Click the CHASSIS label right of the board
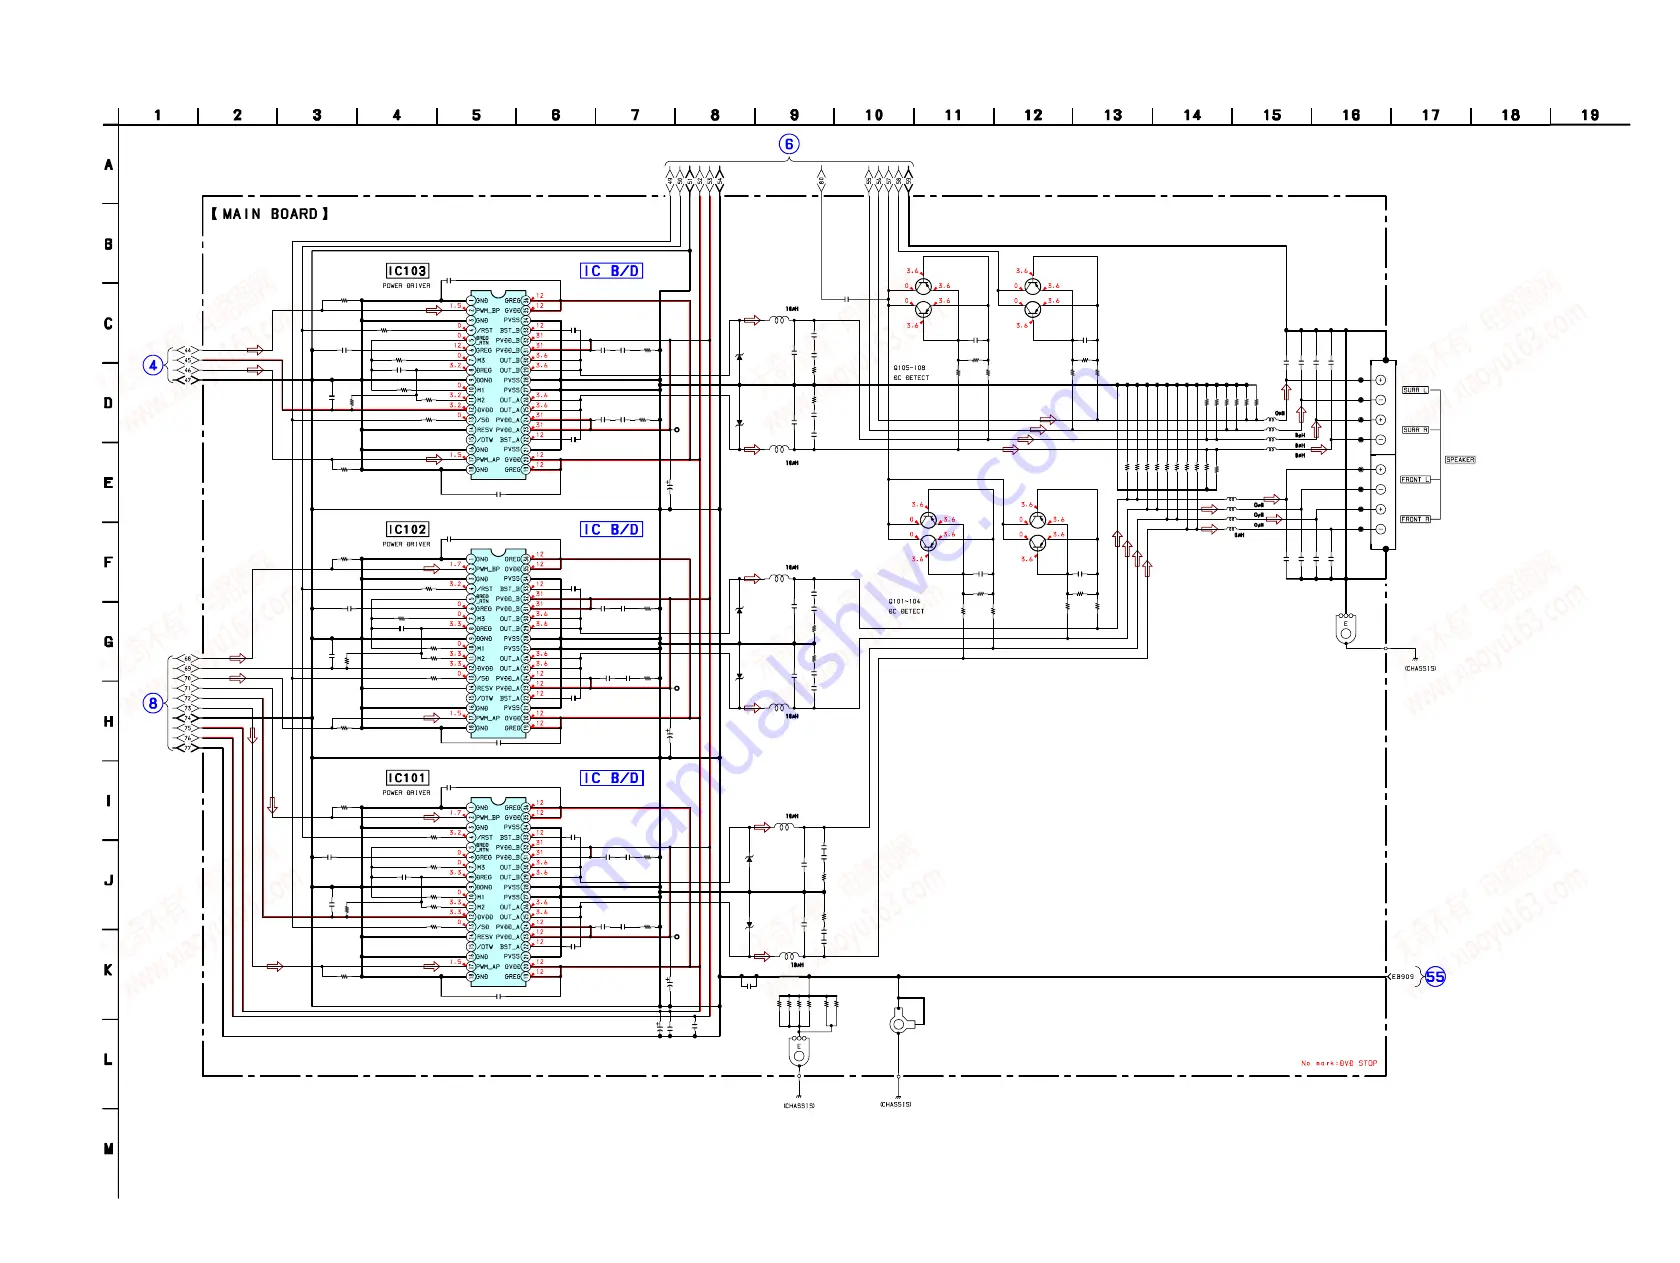 pyautogui.click(x=1420, y=669)
